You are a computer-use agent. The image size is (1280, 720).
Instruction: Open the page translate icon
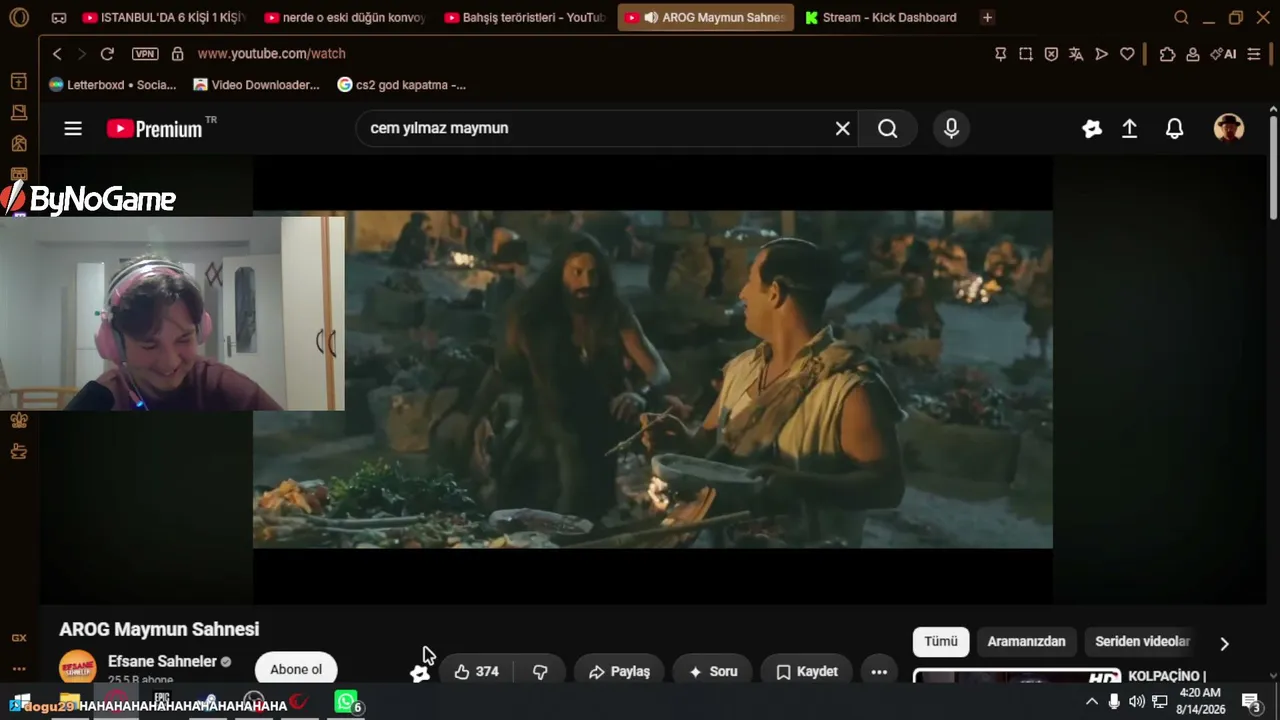coord(1076,54)
